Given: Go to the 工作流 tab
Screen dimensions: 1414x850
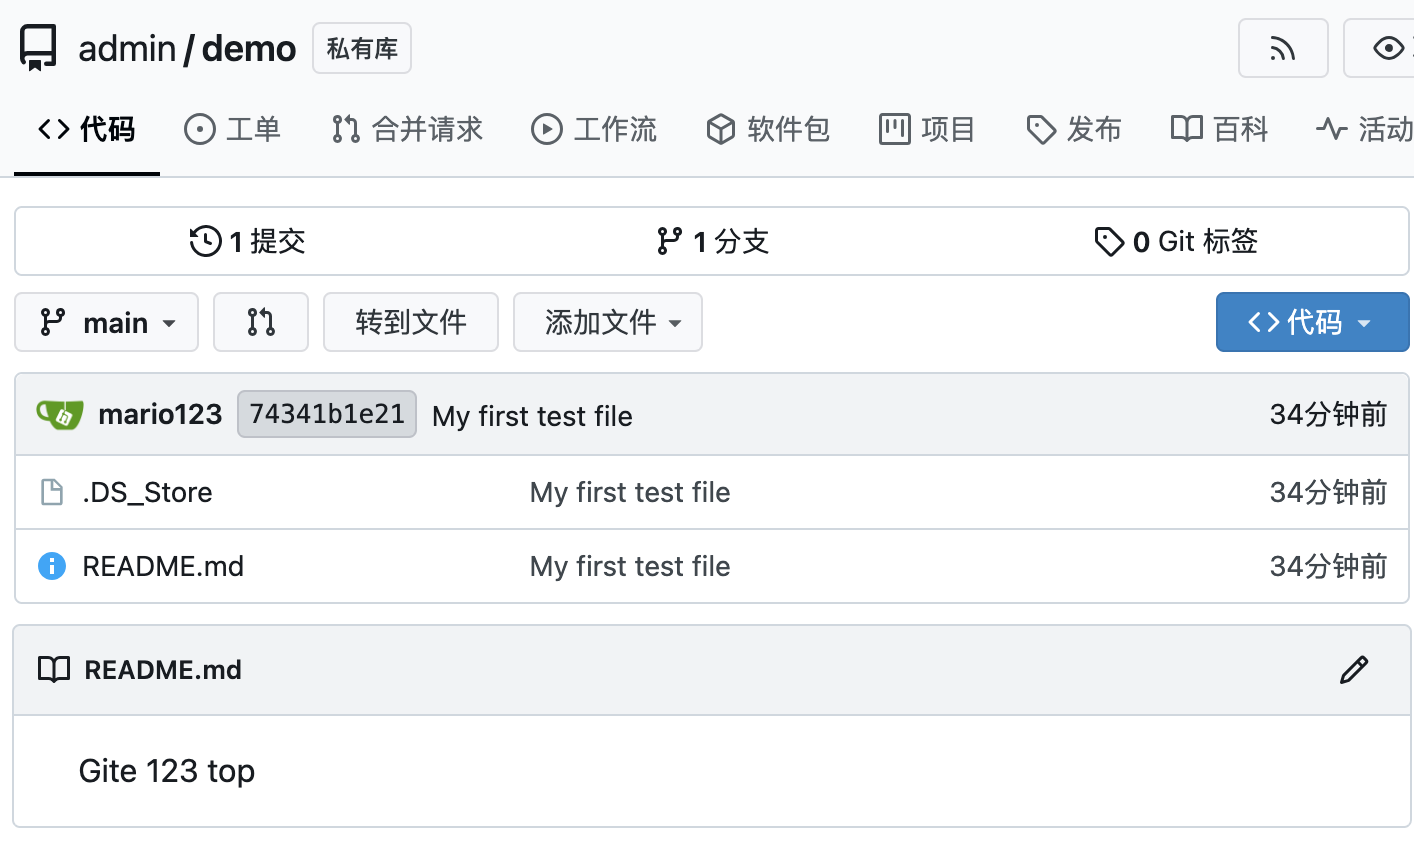Looking at the screenshot, I should click(x=594, y=129).
